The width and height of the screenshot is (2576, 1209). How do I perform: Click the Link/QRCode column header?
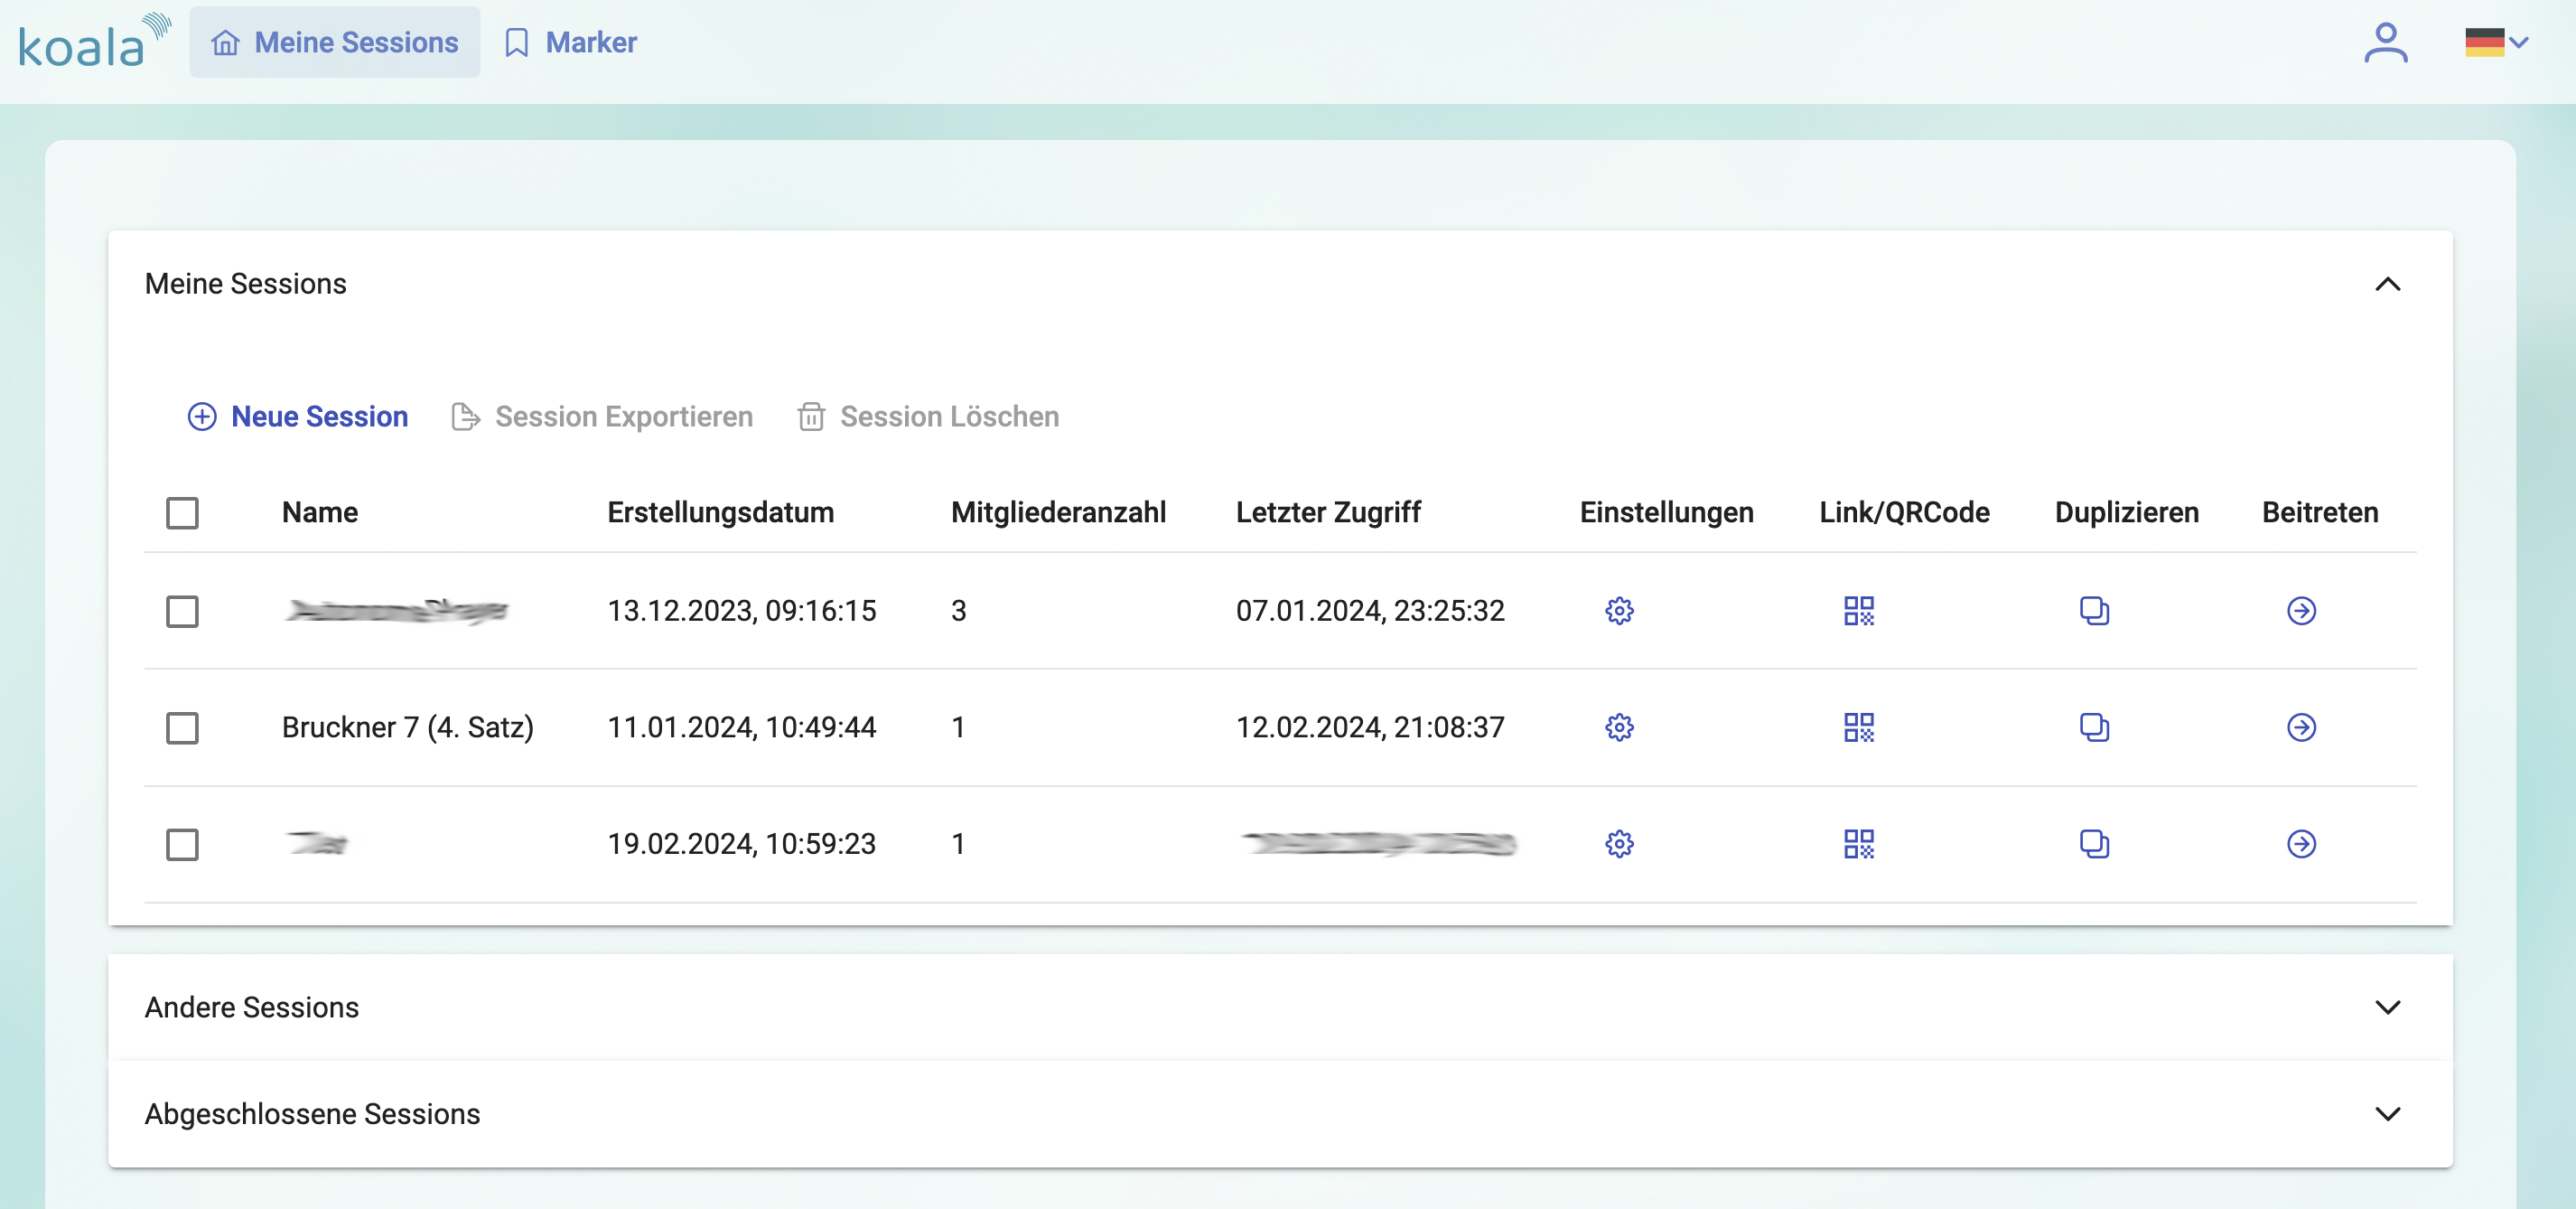[x=1904, y=513]
